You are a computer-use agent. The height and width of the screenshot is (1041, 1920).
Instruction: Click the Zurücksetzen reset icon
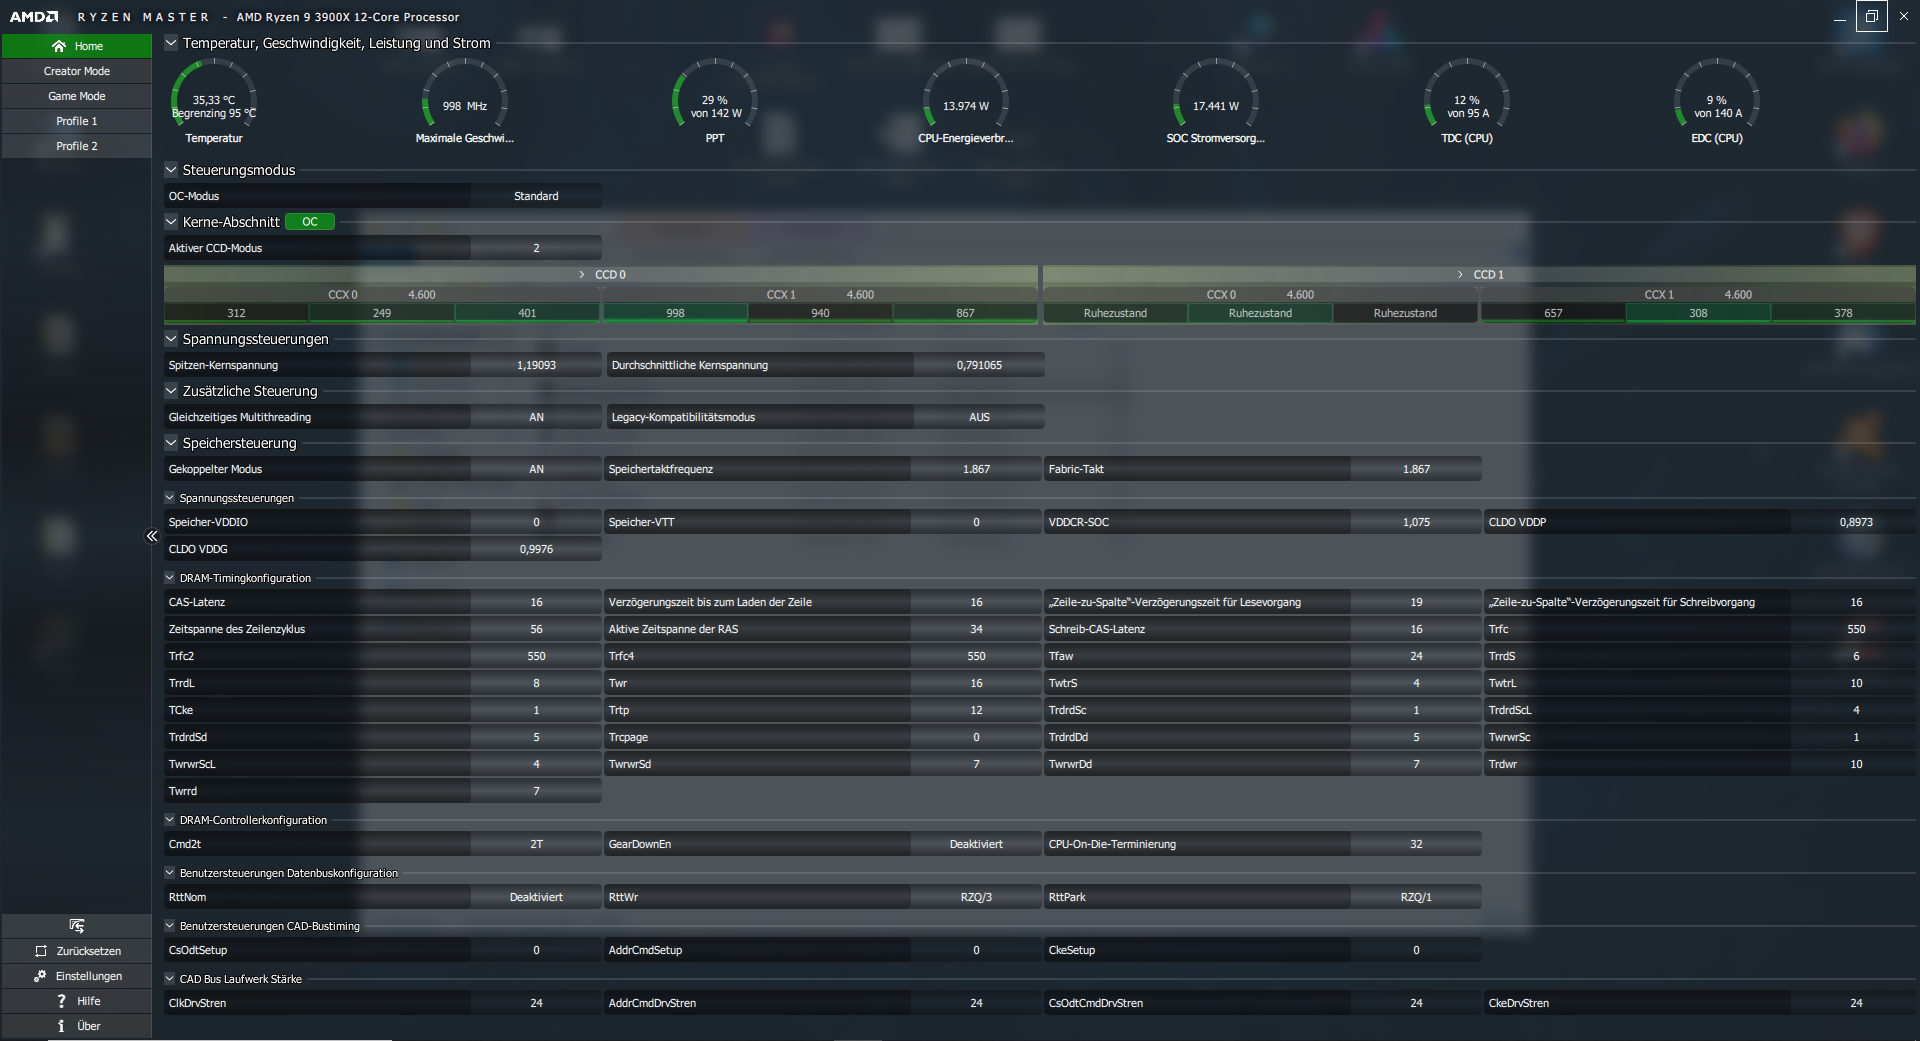pyautogui.click(x=41, y=951)
